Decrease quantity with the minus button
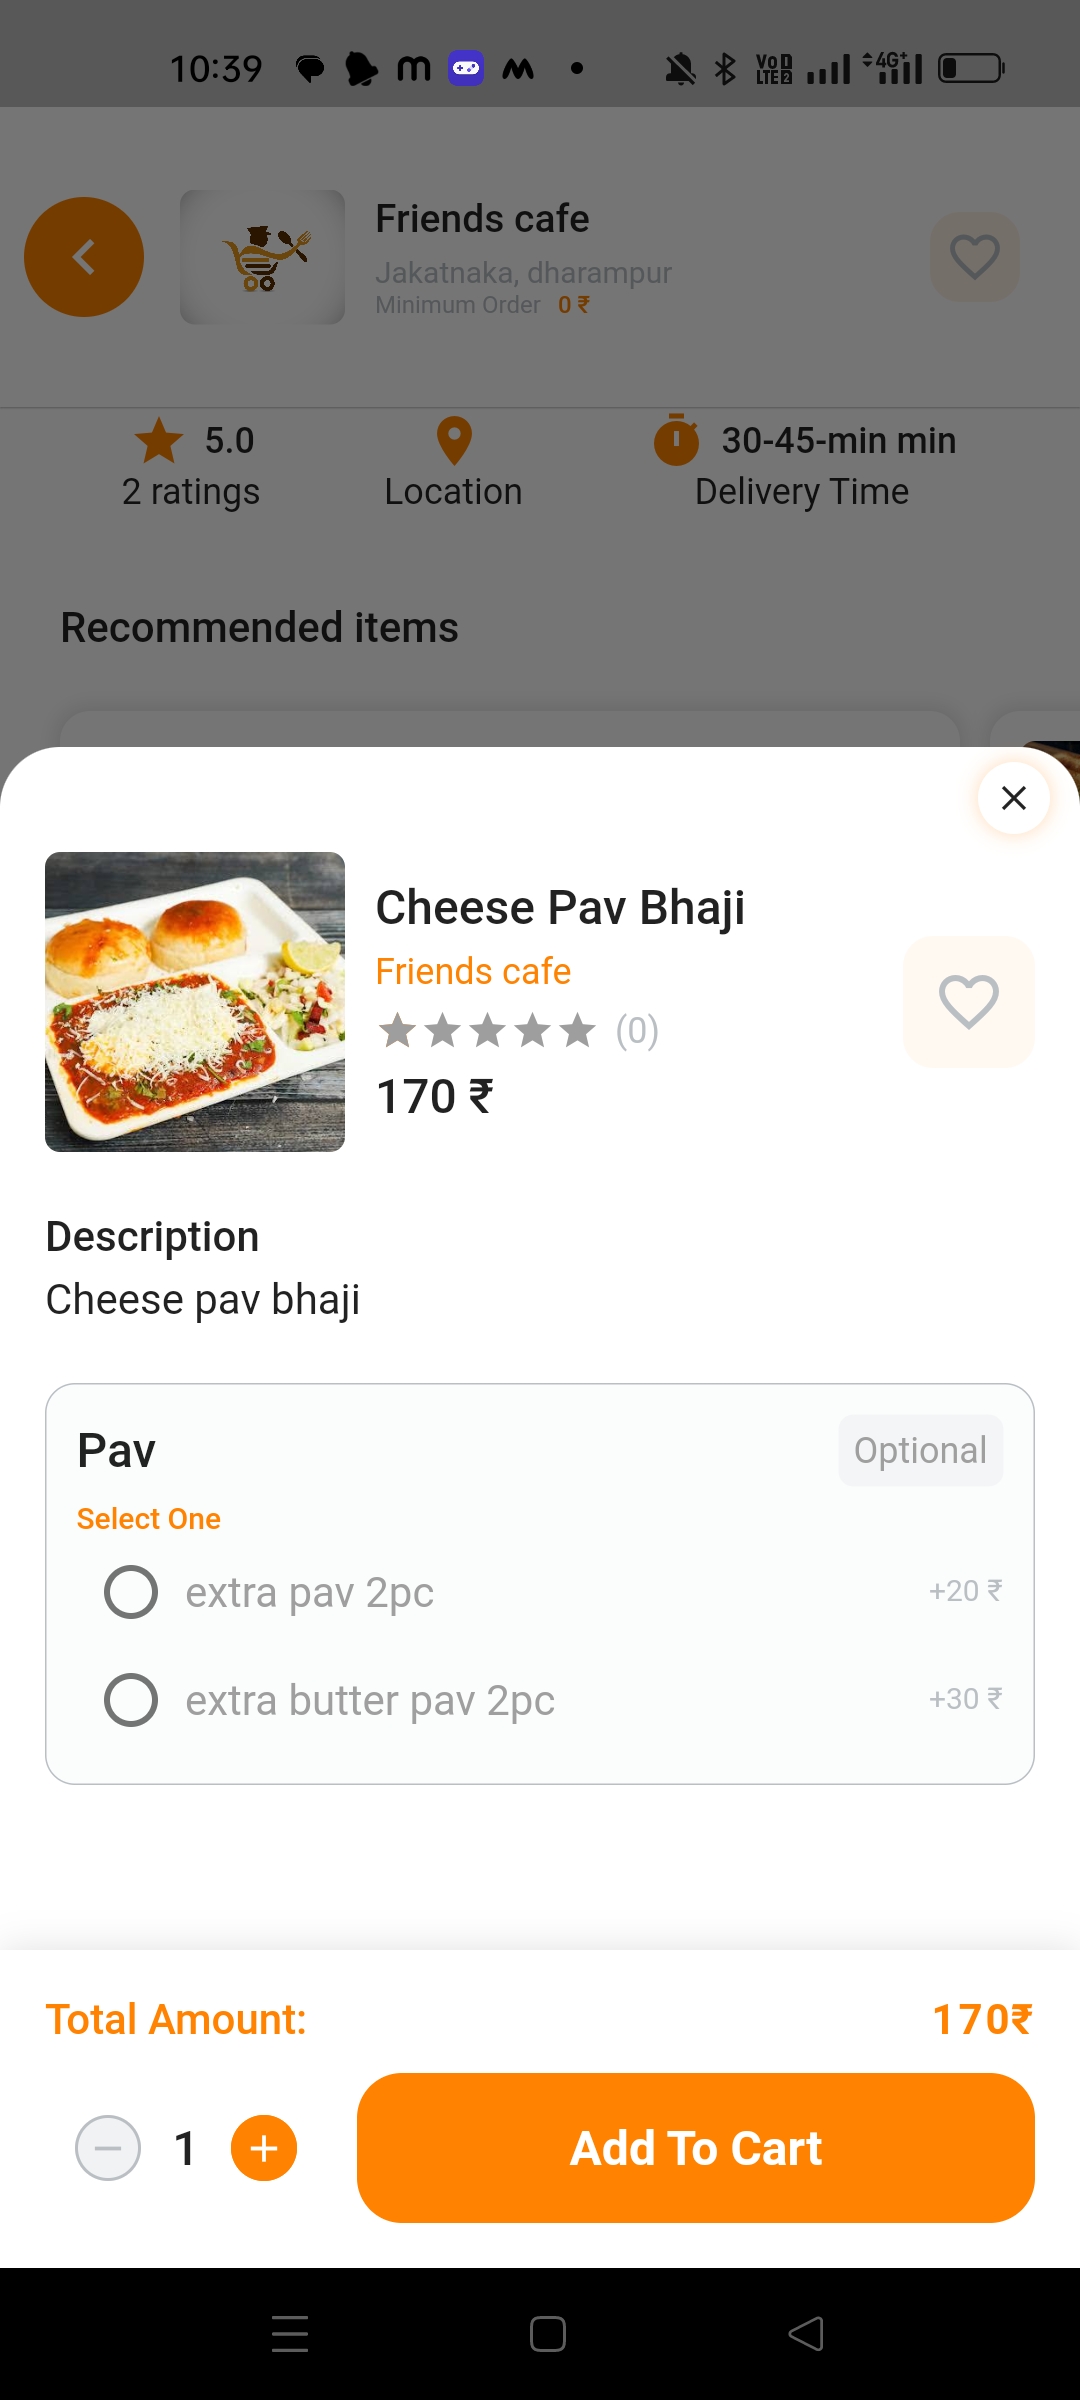This screenshot has width=1080, height=2400. coord(108,2148)
